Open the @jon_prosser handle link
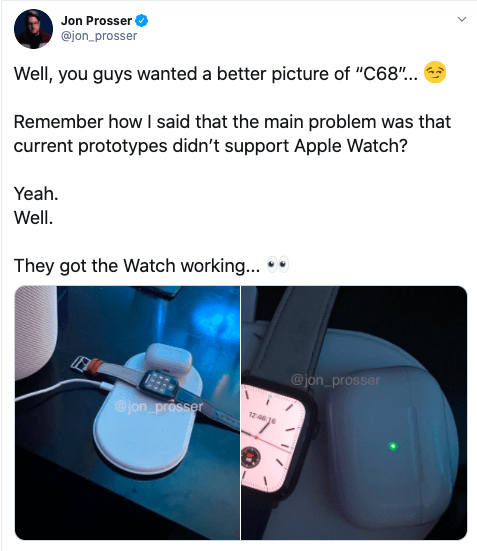477x551 pixels. pos(99,36)
